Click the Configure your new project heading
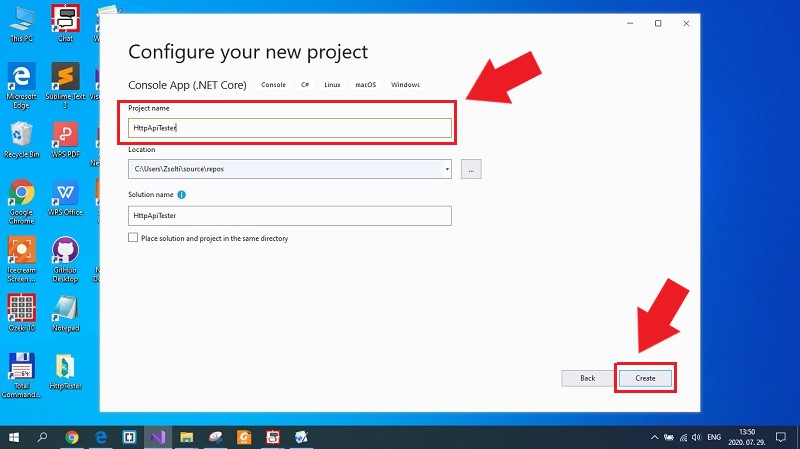The height and width of the screenshot is (449, 800). coord(248,52)
